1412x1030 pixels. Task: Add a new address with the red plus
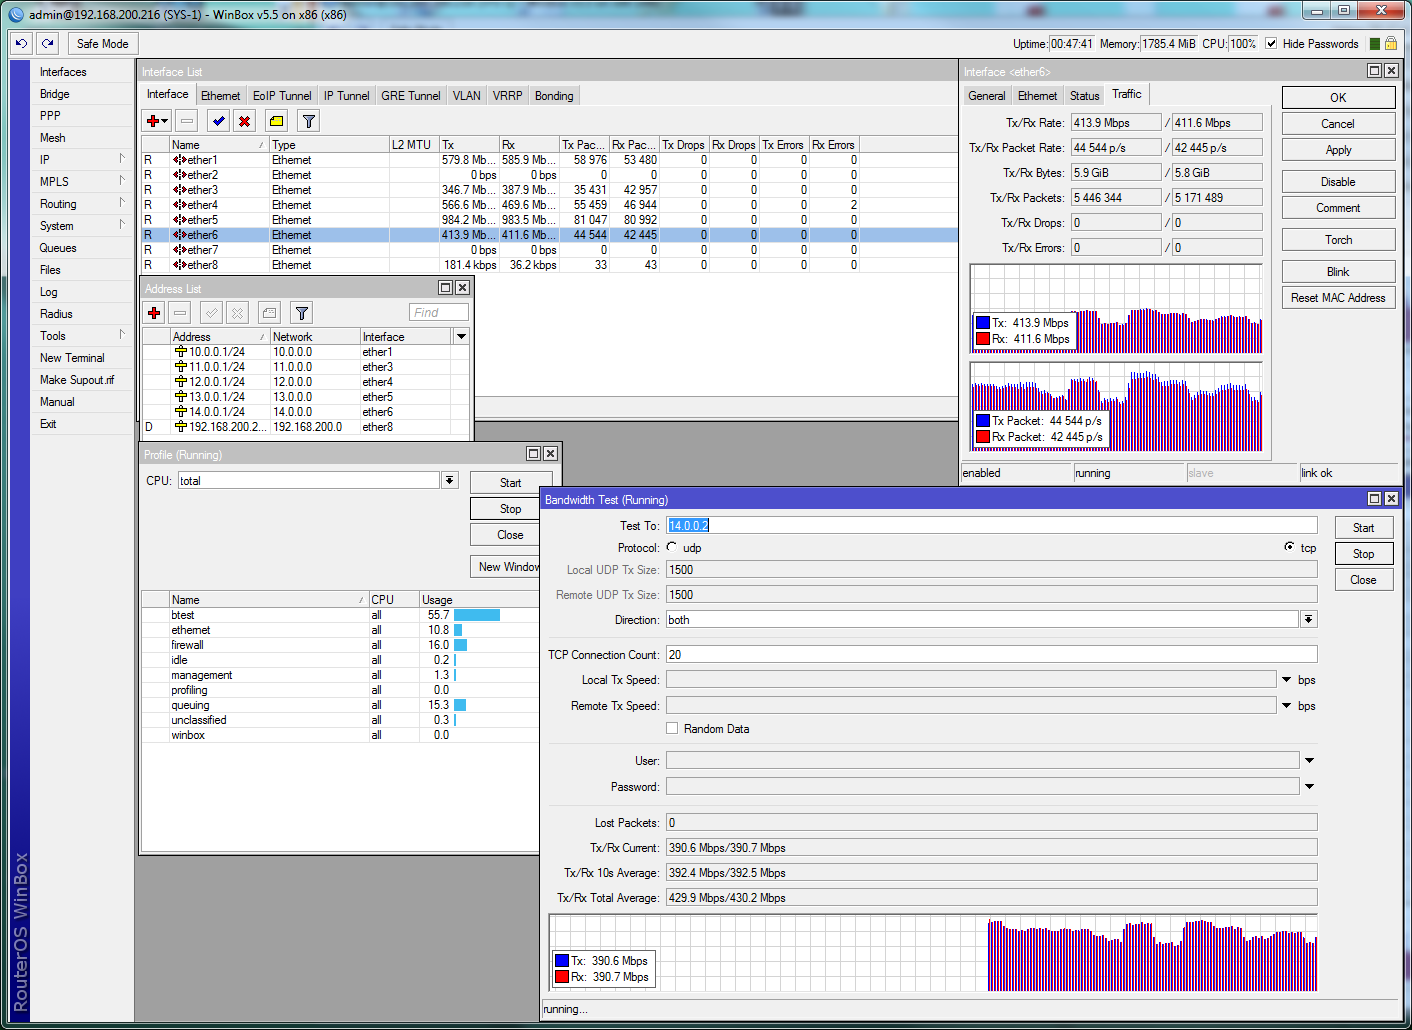(153, 312)
